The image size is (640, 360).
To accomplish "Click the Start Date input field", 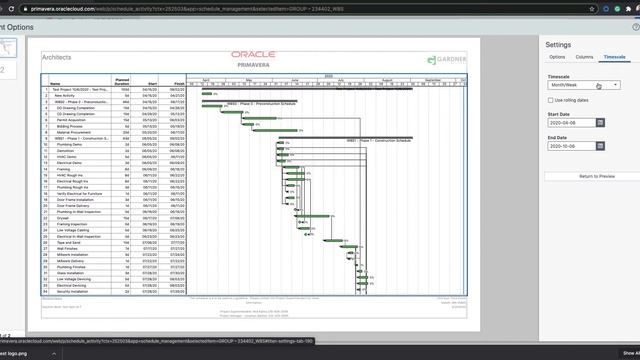I will 571,122.
